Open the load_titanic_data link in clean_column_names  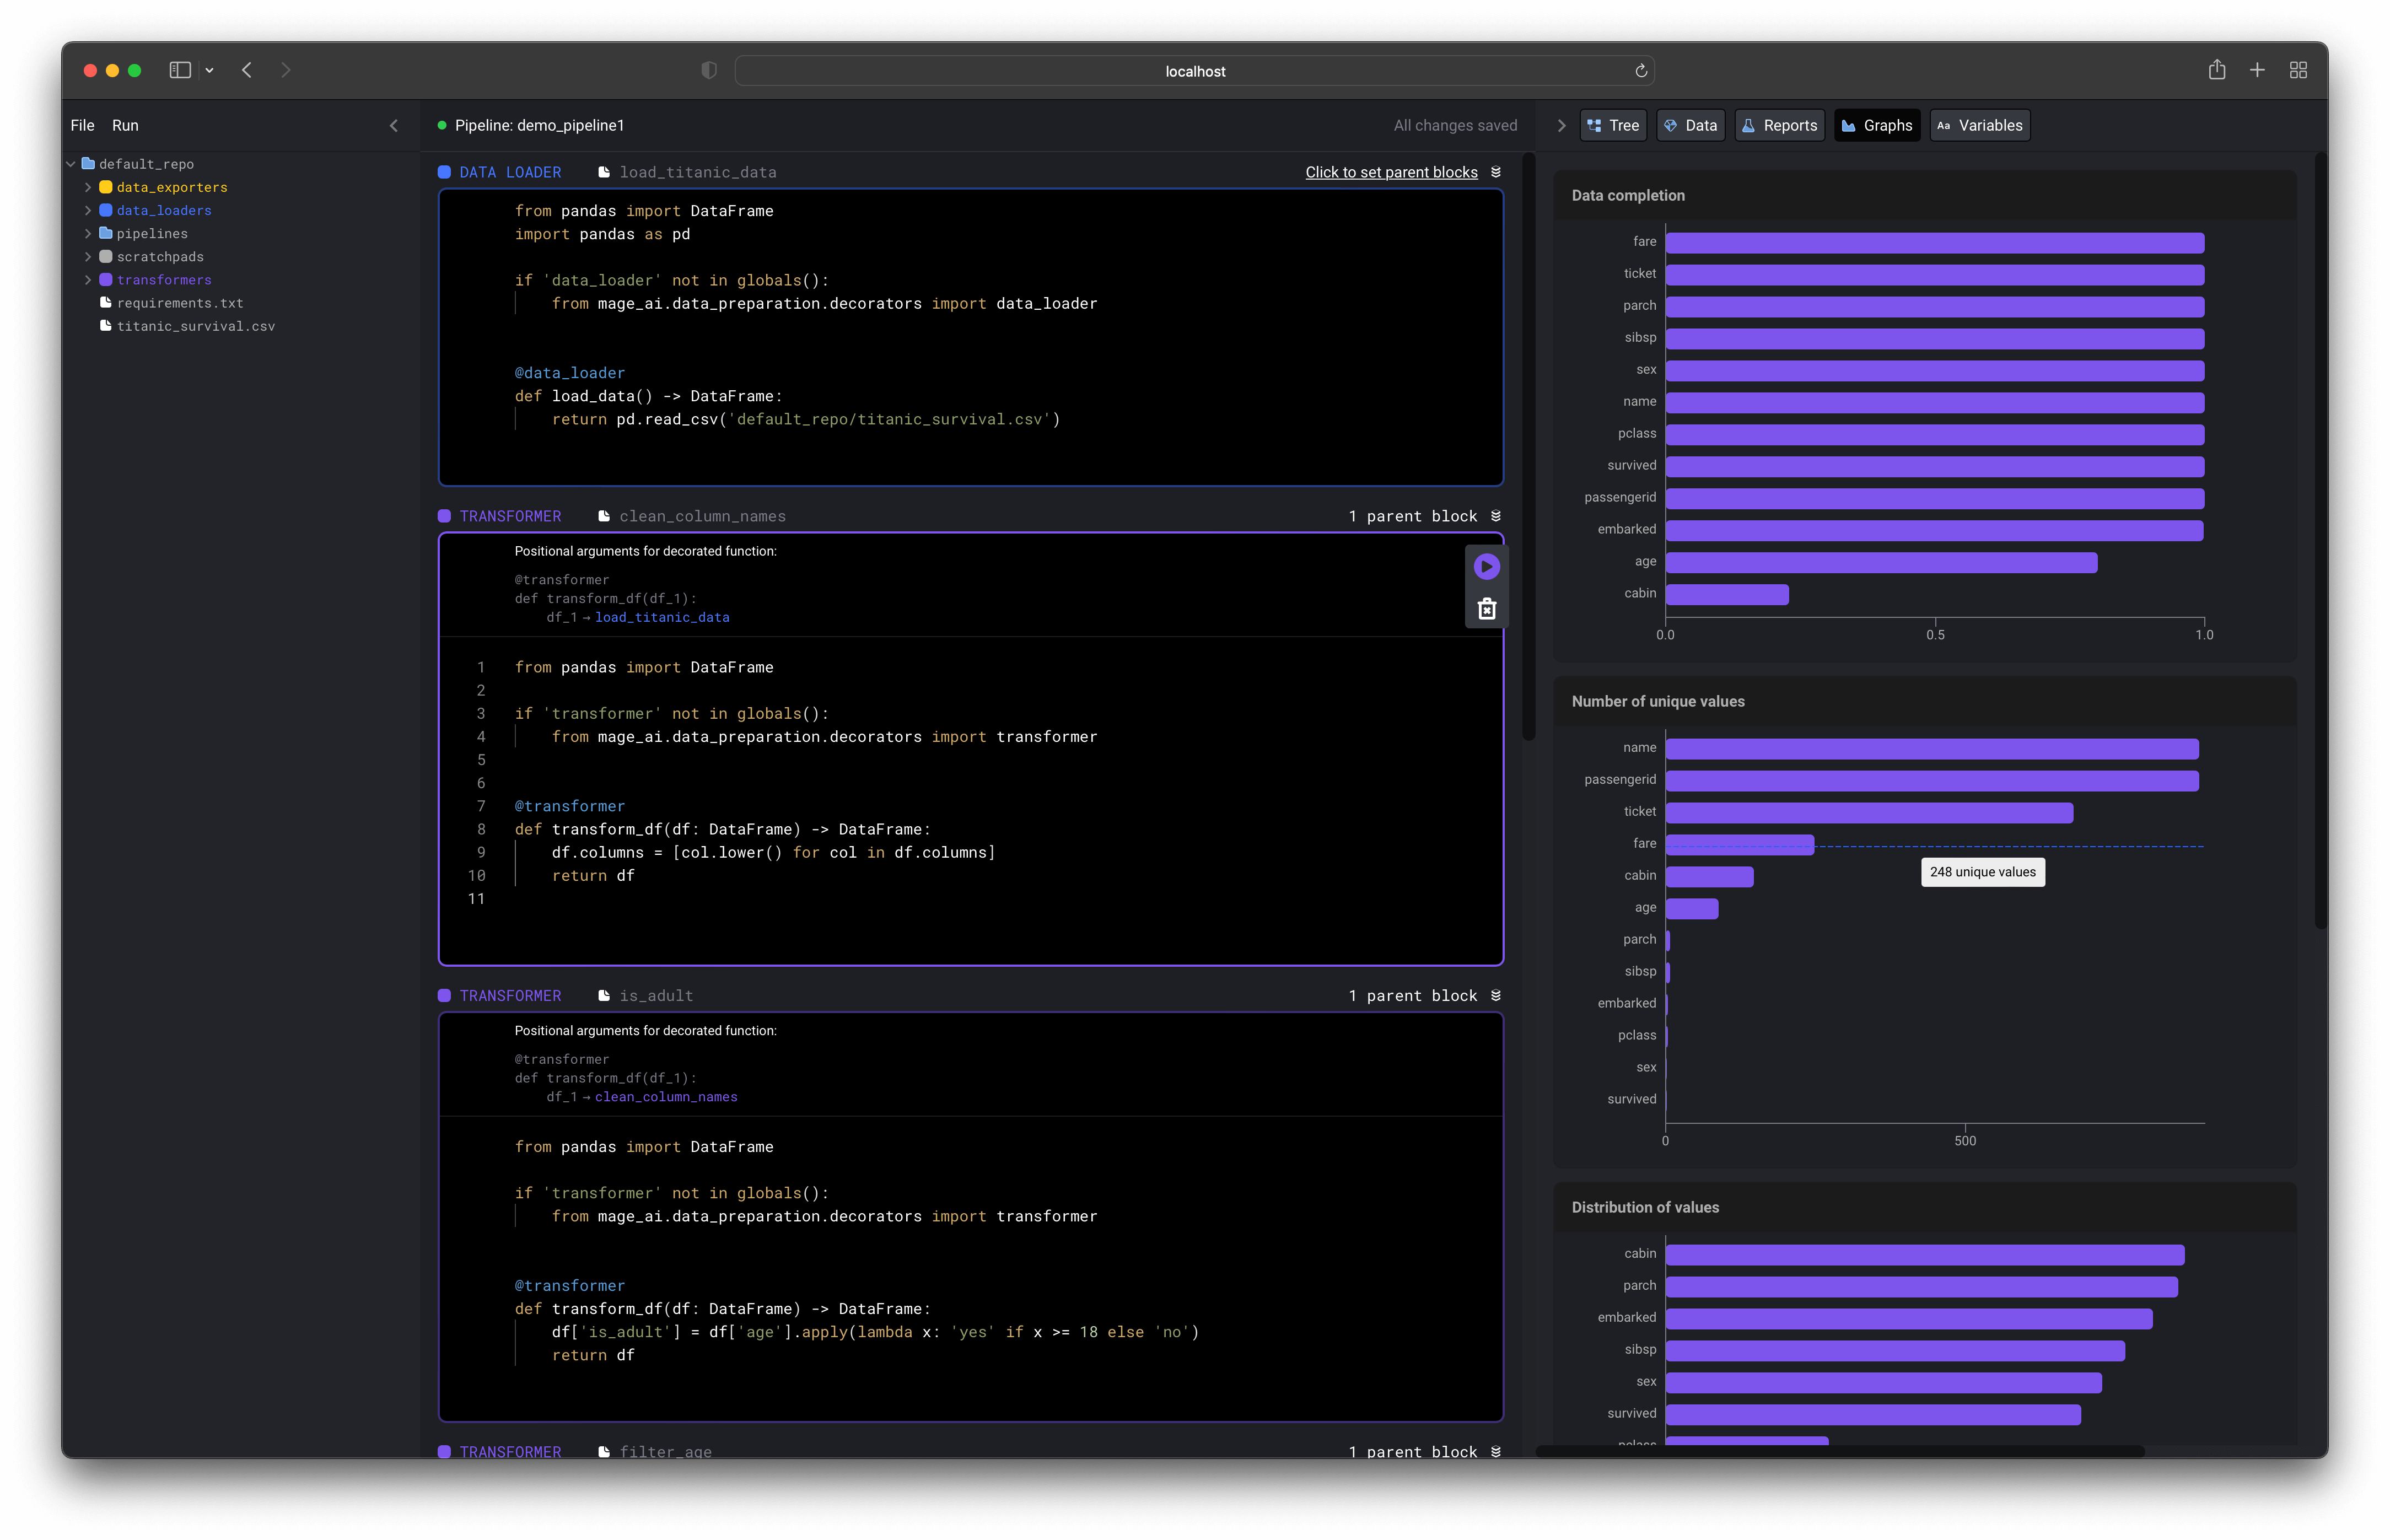662,618
